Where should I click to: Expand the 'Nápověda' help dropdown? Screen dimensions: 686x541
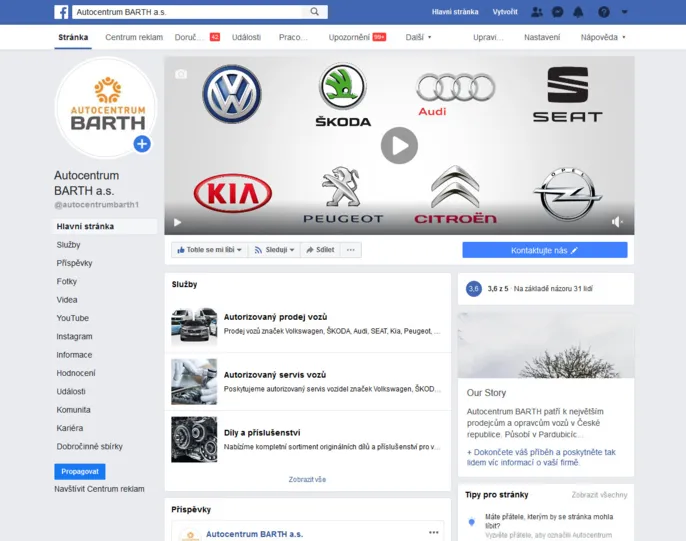[603, 37]
